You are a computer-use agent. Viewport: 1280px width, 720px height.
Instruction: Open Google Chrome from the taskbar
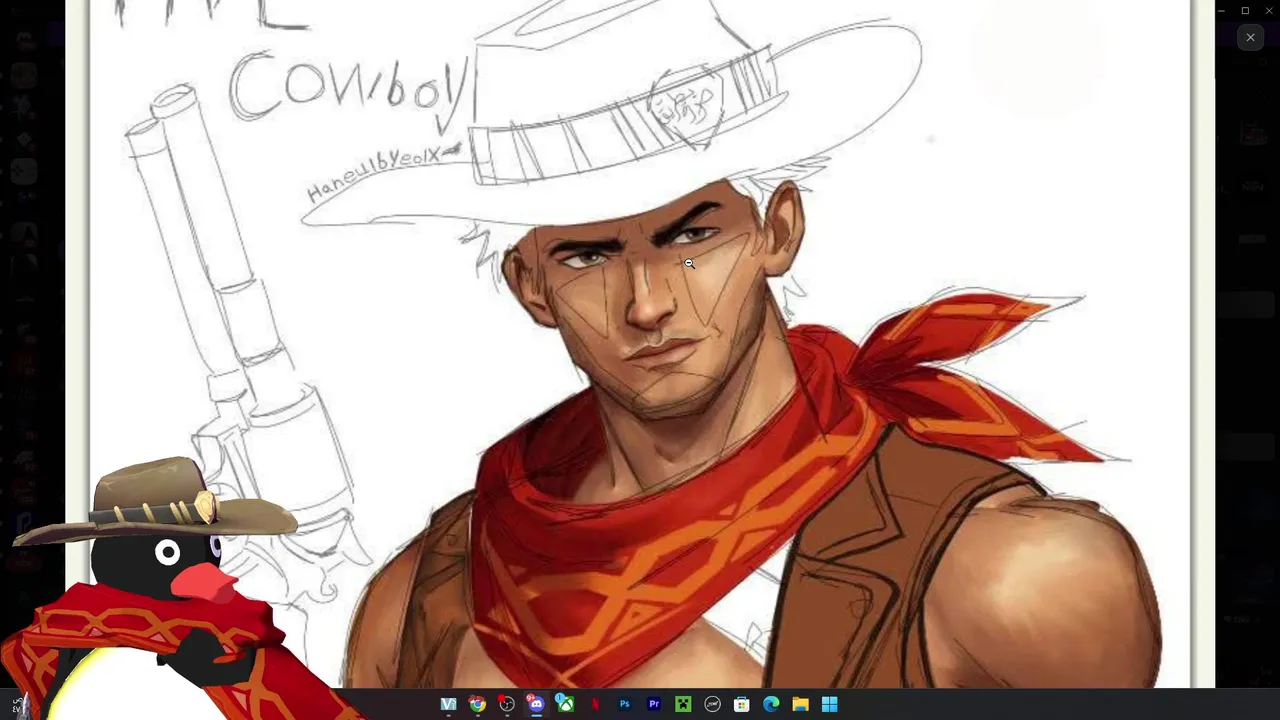(478, 705)
